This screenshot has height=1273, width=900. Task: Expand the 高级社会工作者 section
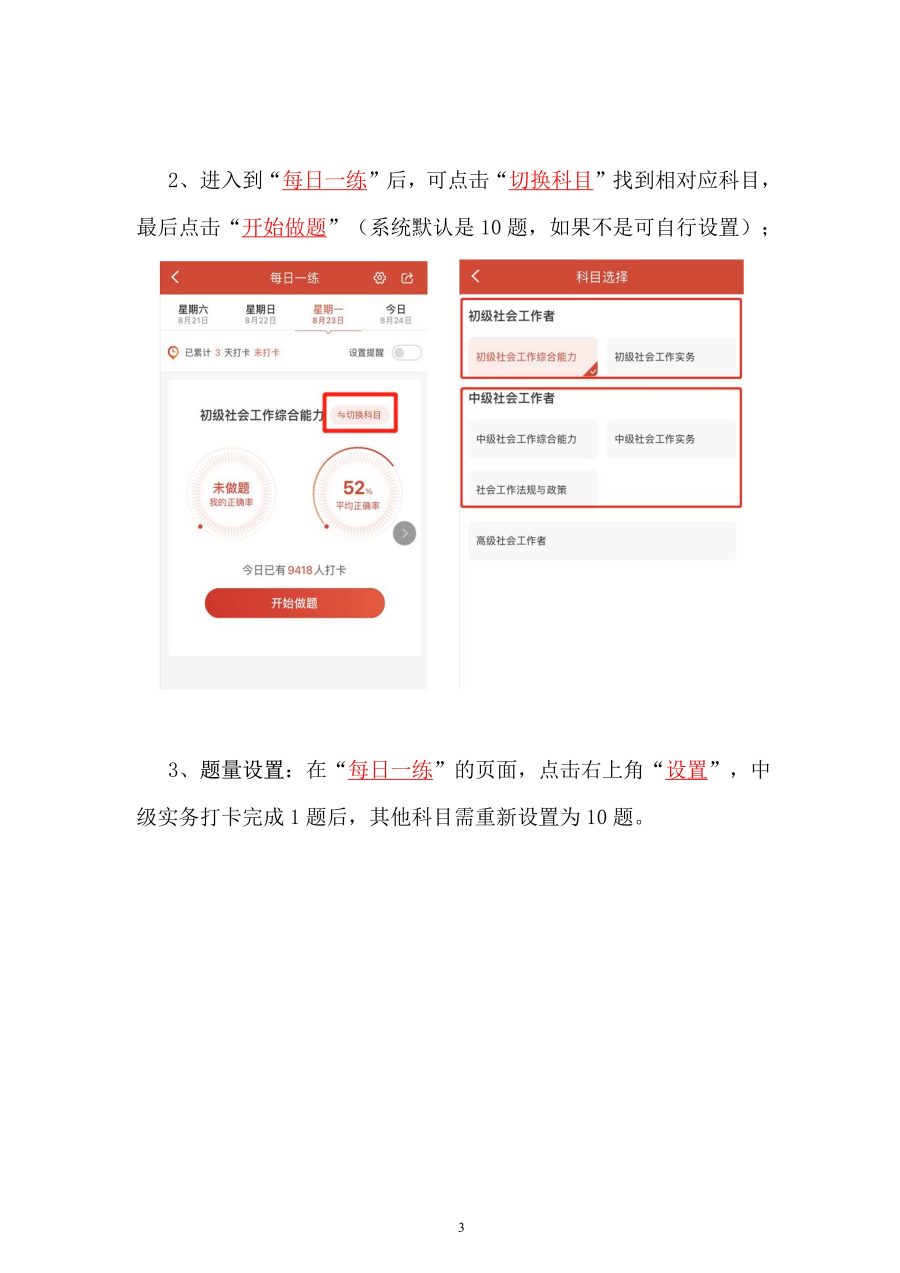[x=602, y=540]
